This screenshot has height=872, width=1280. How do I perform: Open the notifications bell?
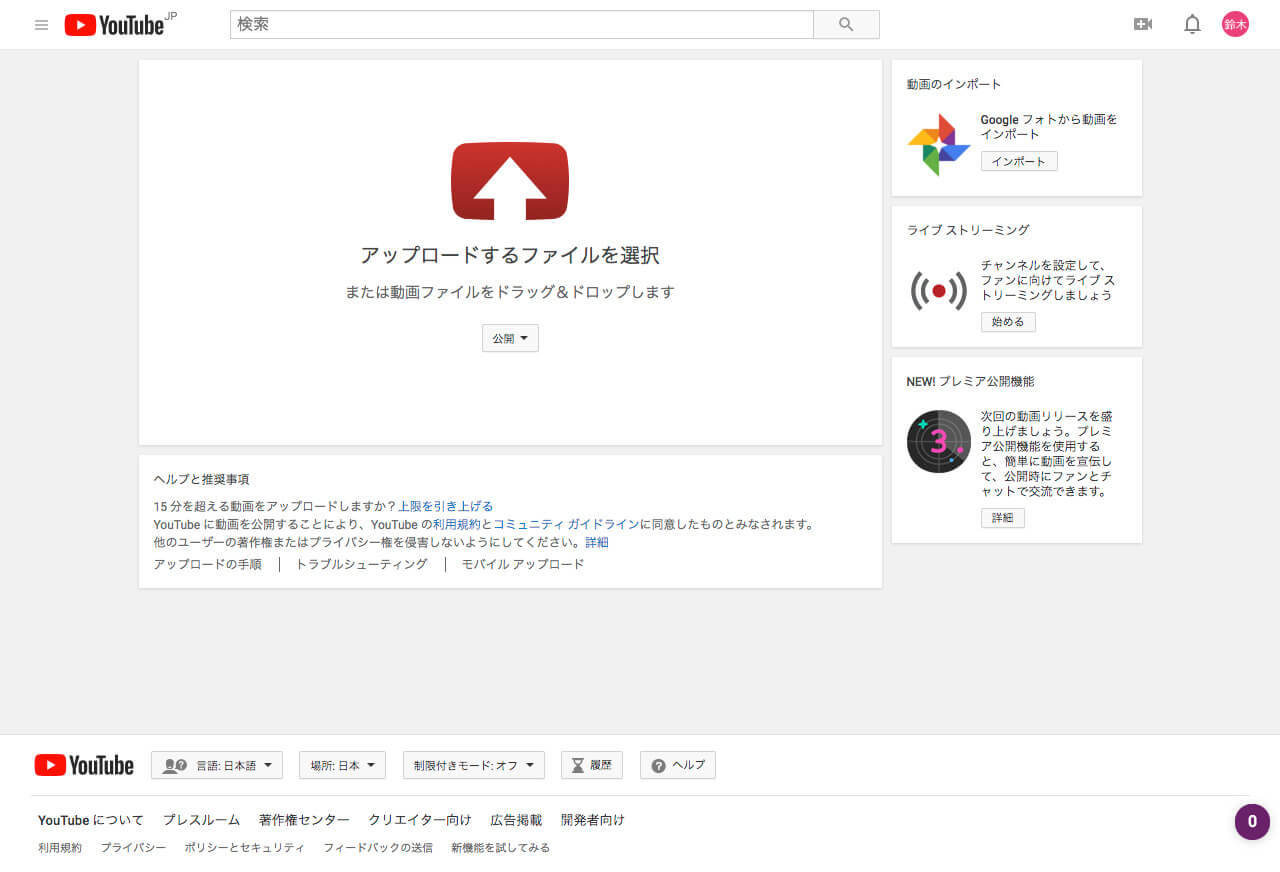(x=1192, y=25)
